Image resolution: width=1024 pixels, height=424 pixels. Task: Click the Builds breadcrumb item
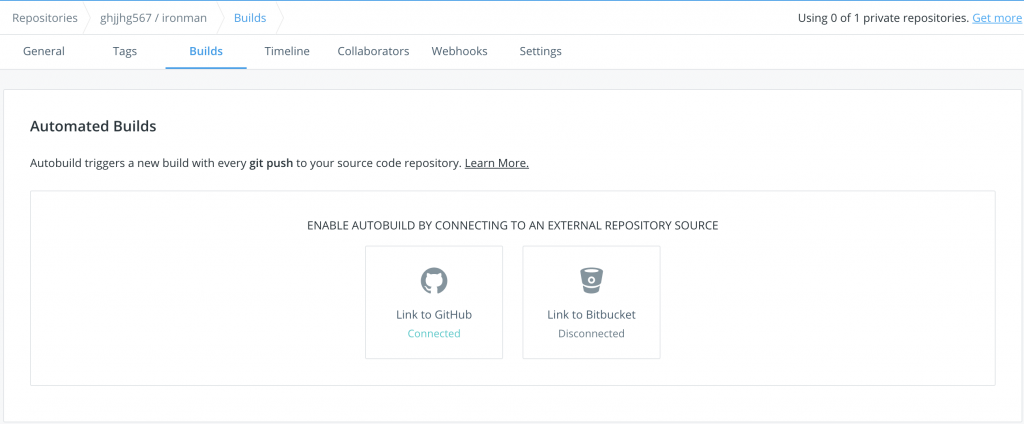click(x=250, y=18)
